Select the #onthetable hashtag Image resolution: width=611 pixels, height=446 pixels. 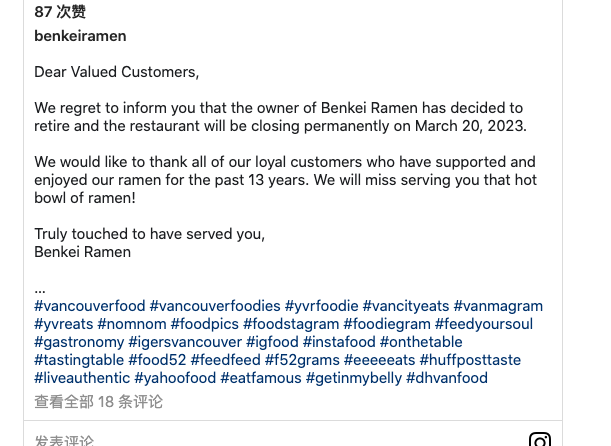tap(421, 342)
